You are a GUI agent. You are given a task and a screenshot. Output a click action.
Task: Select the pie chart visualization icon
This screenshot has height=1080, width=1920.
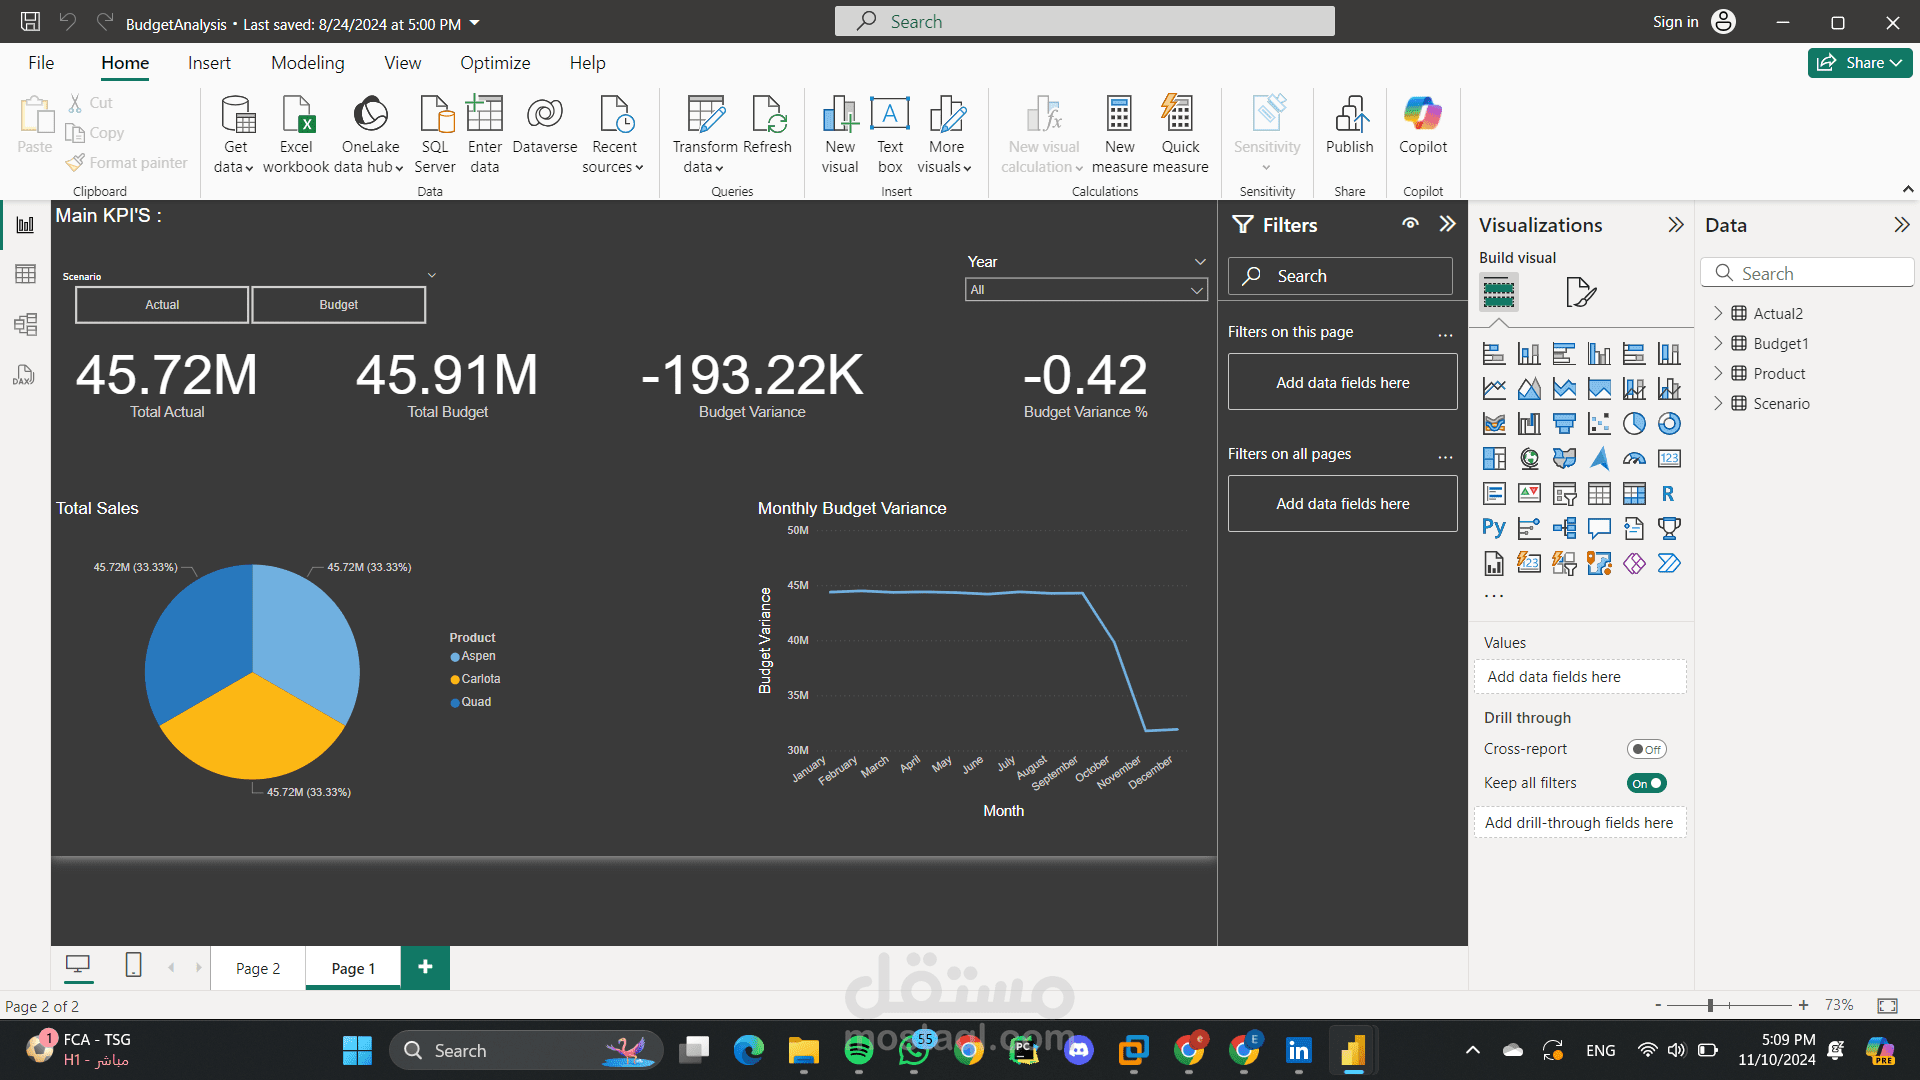1634,424
